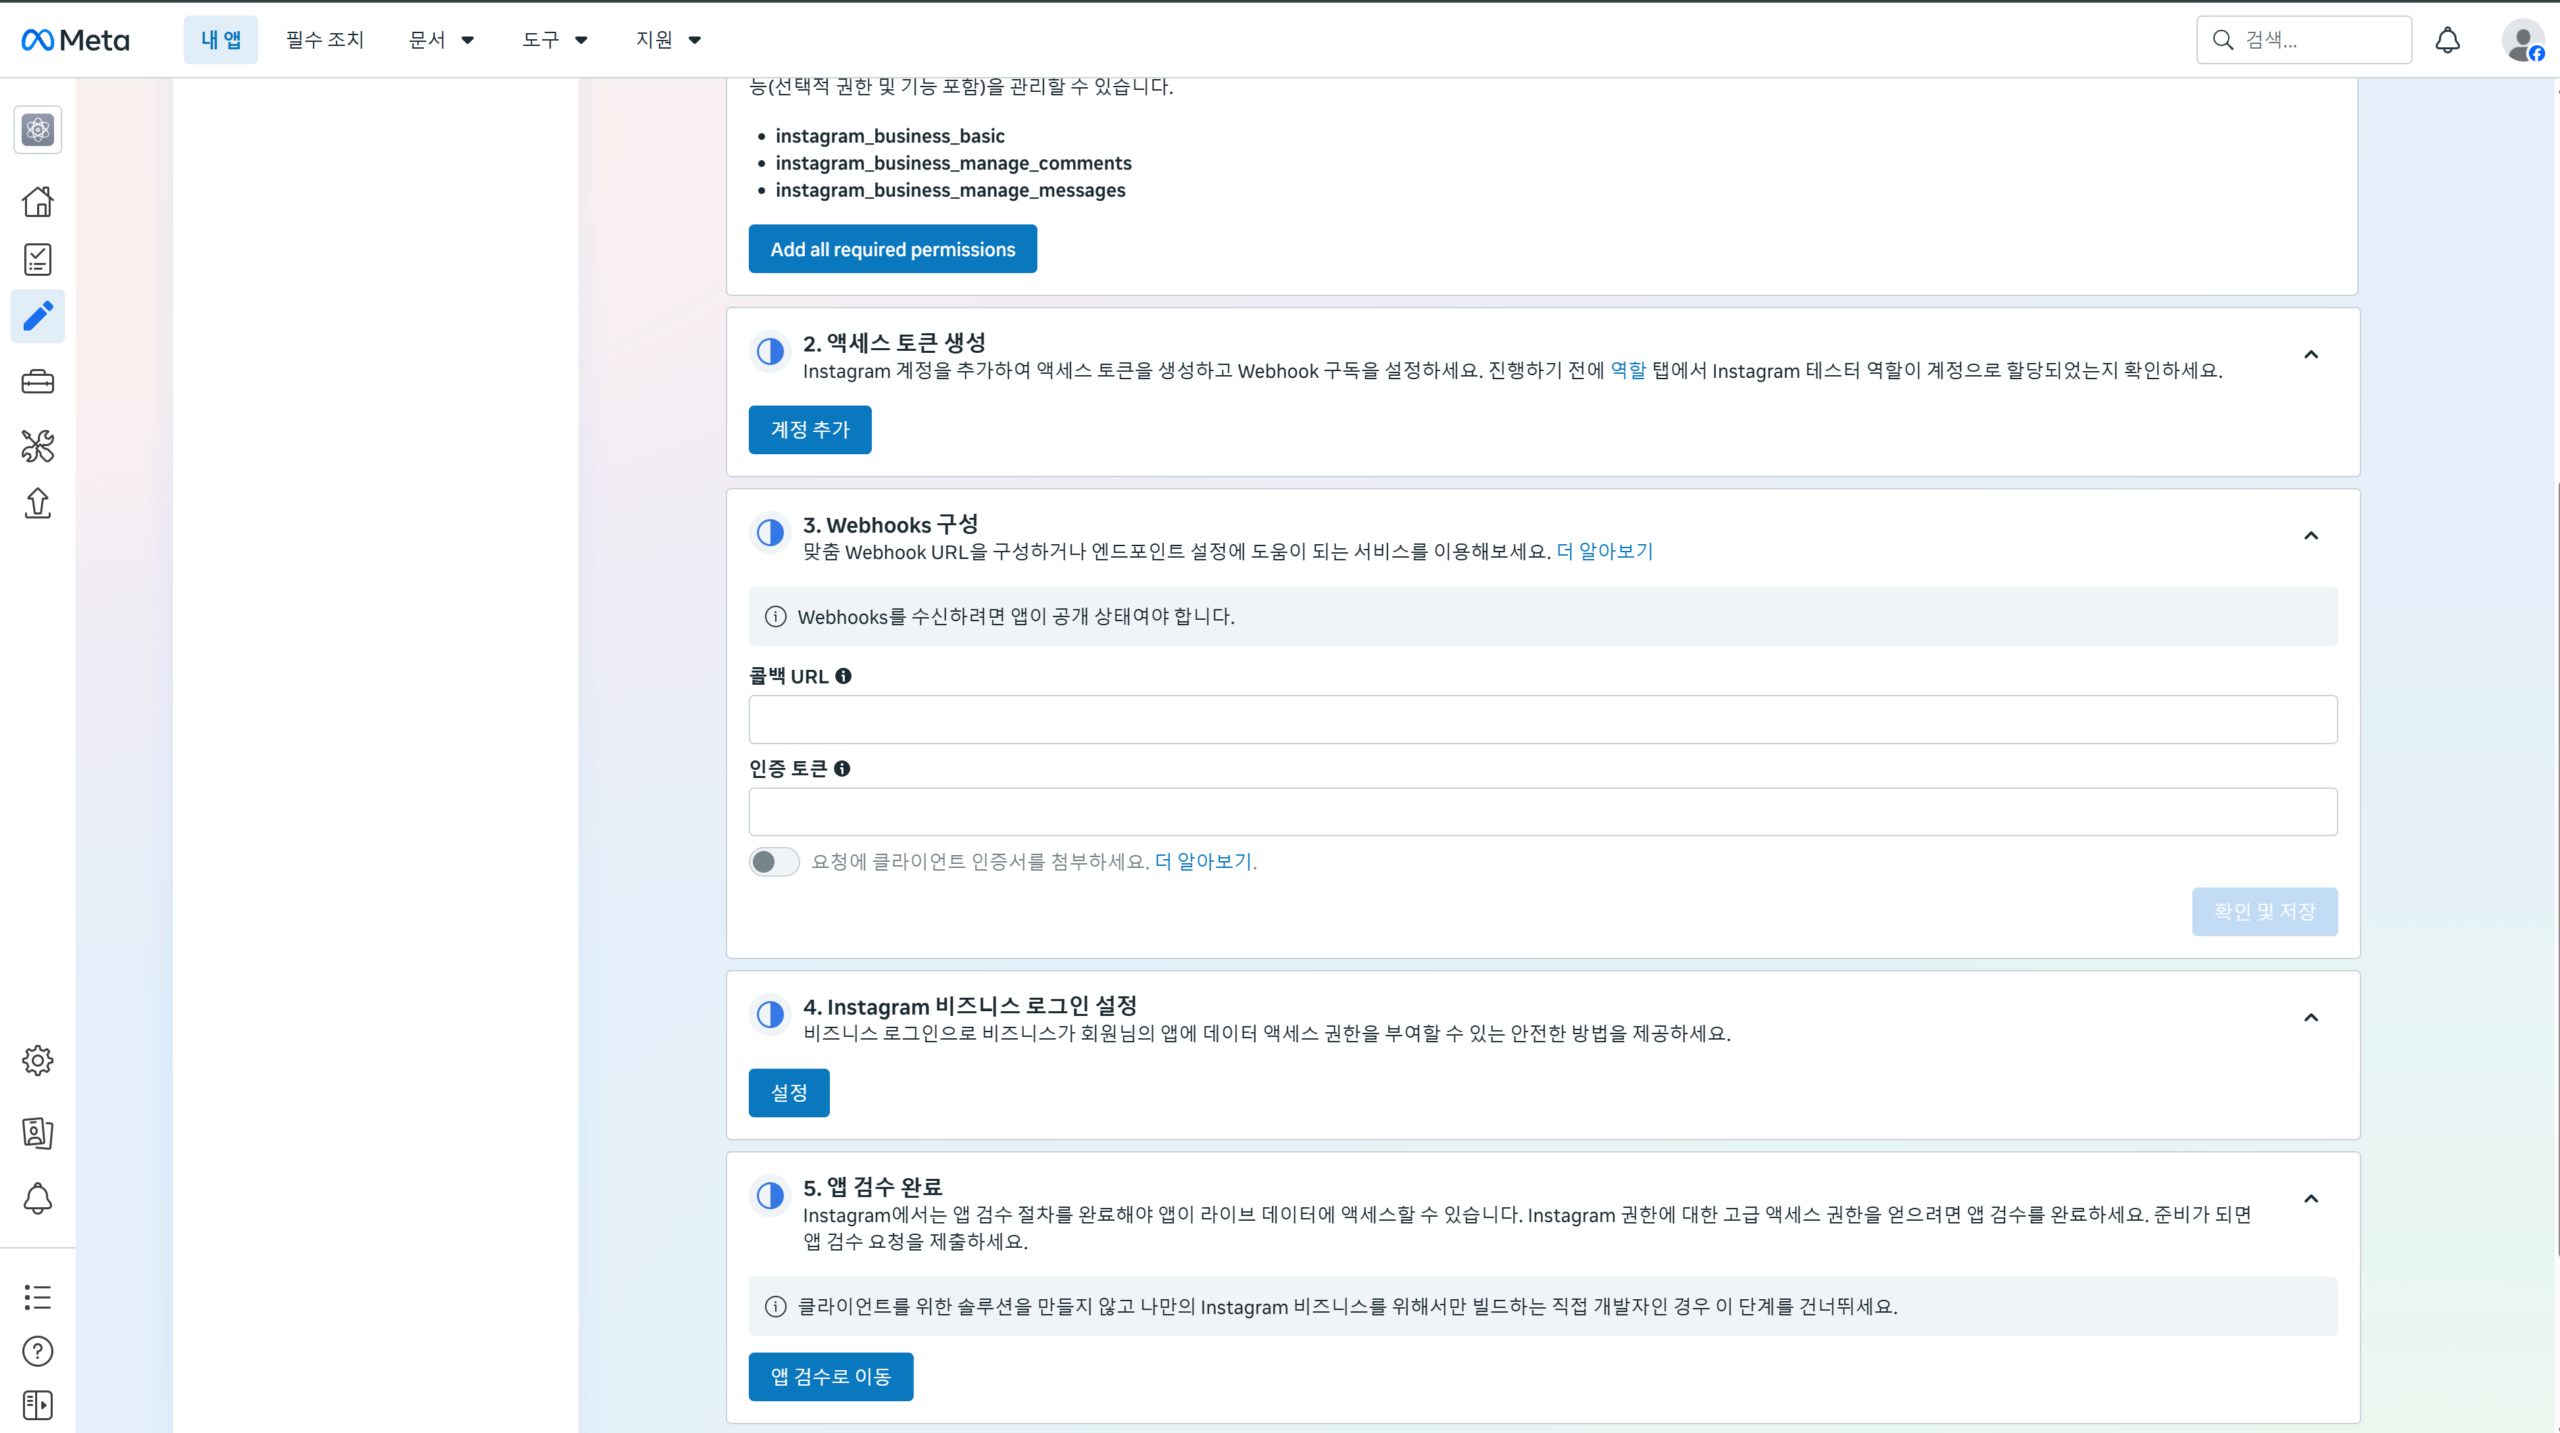Image resolution: width=2560 pixels, height=1433 pixels.
Task: Click instagram_business_manage_comments permission text
Action: pos(954,163)
